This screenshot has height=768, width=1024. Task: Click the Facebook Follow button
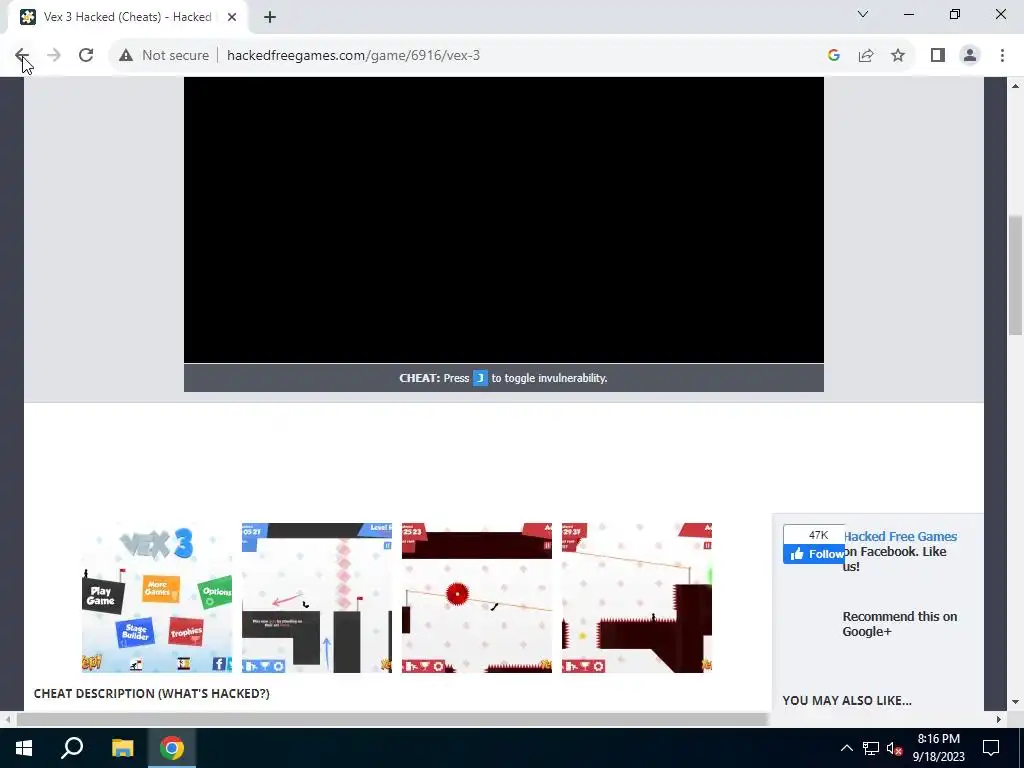point(814,554)
